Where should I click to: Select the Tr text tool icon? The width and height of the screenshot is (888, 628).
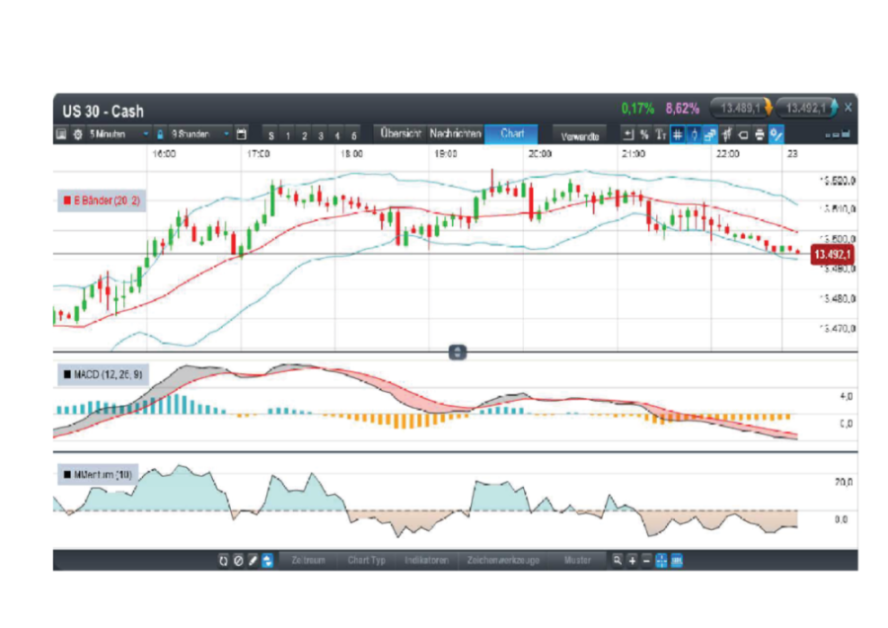[660, 134]
